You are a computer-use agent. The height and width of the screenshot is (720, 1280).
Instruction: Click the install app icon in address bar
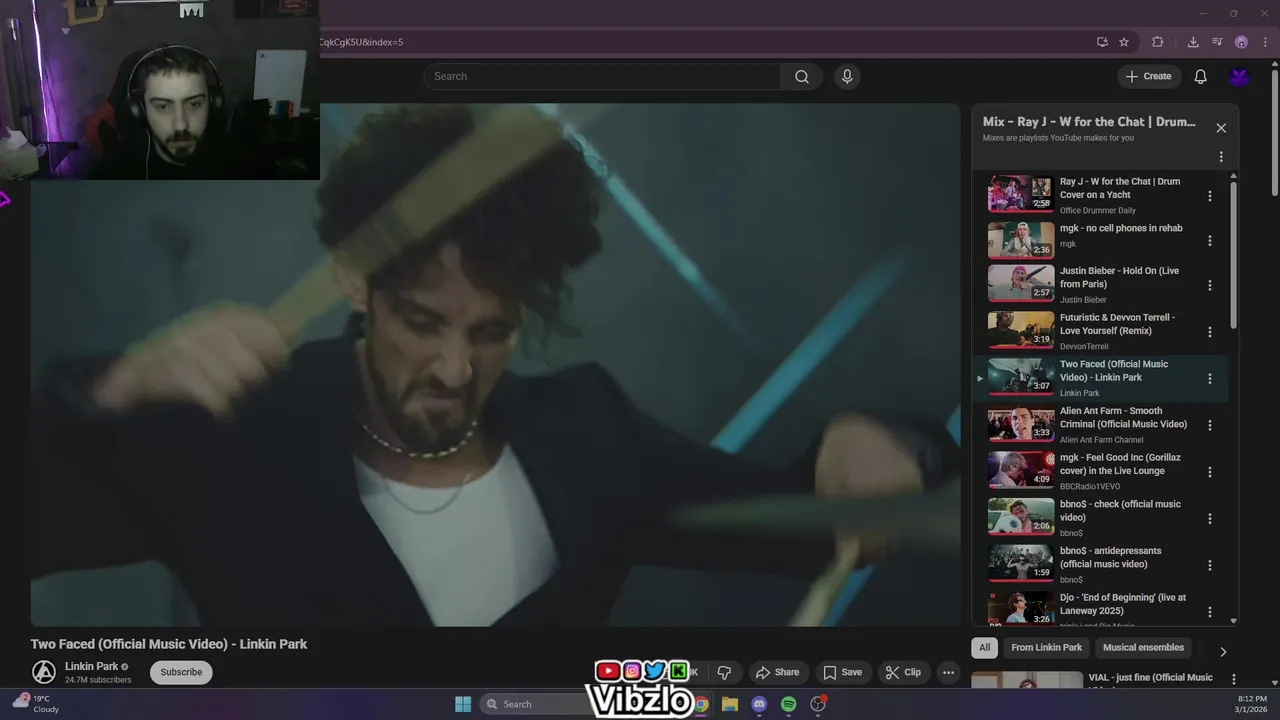(1102, 42)
